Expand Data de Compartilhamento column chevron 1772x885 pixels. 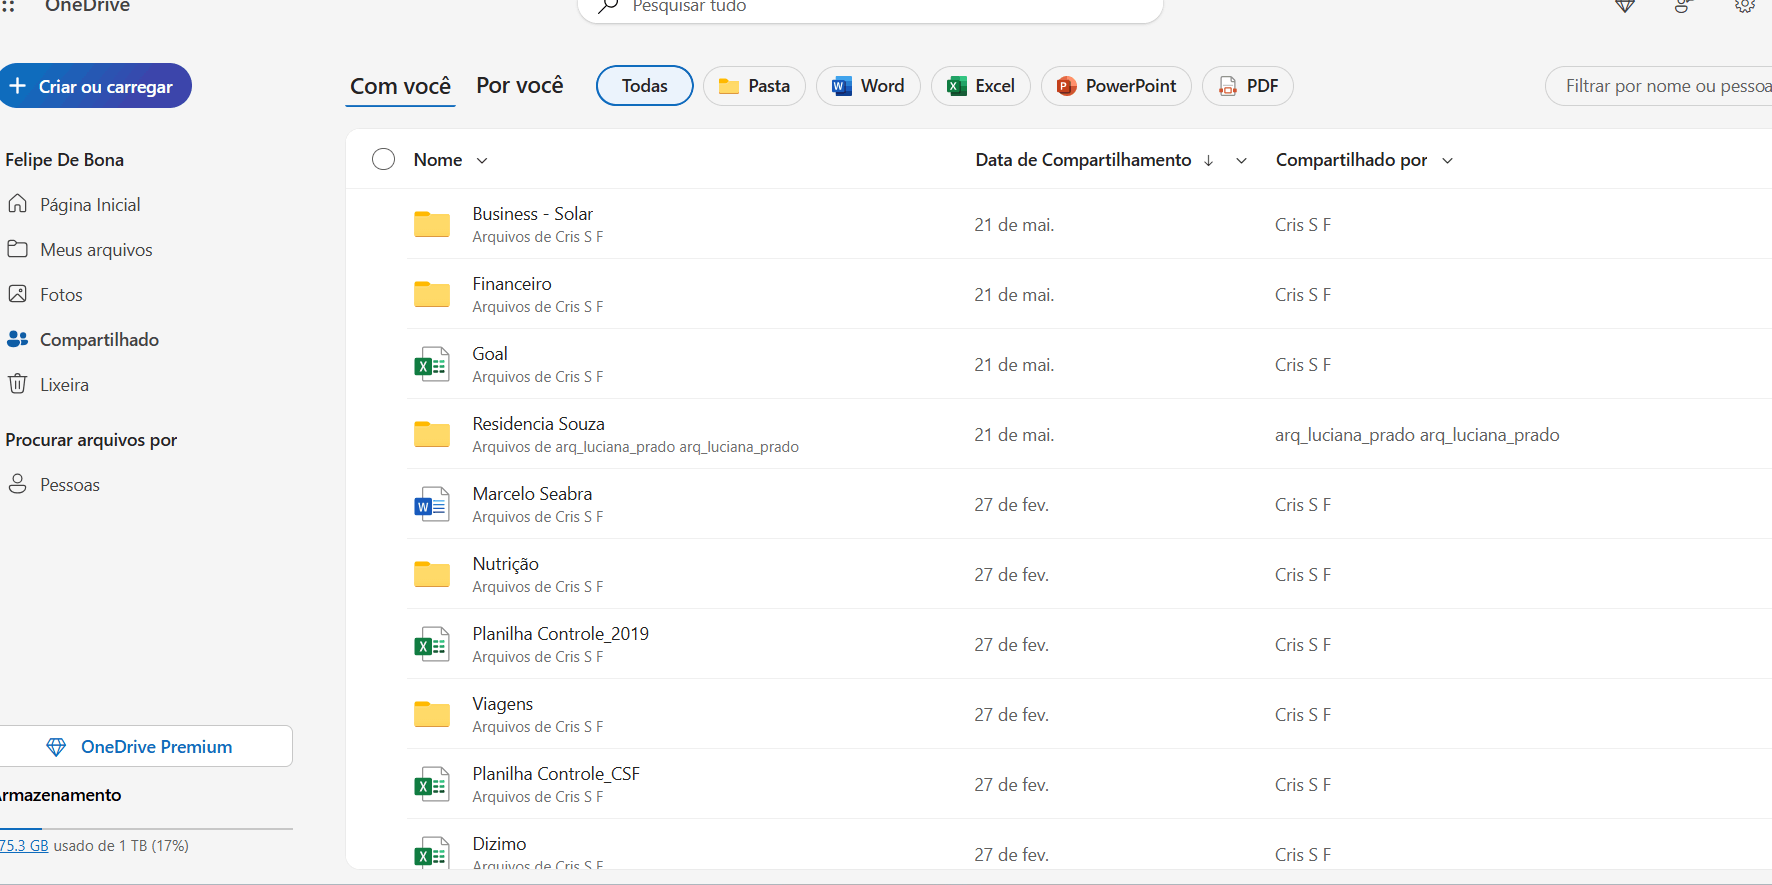click(x=1241, y=161)
